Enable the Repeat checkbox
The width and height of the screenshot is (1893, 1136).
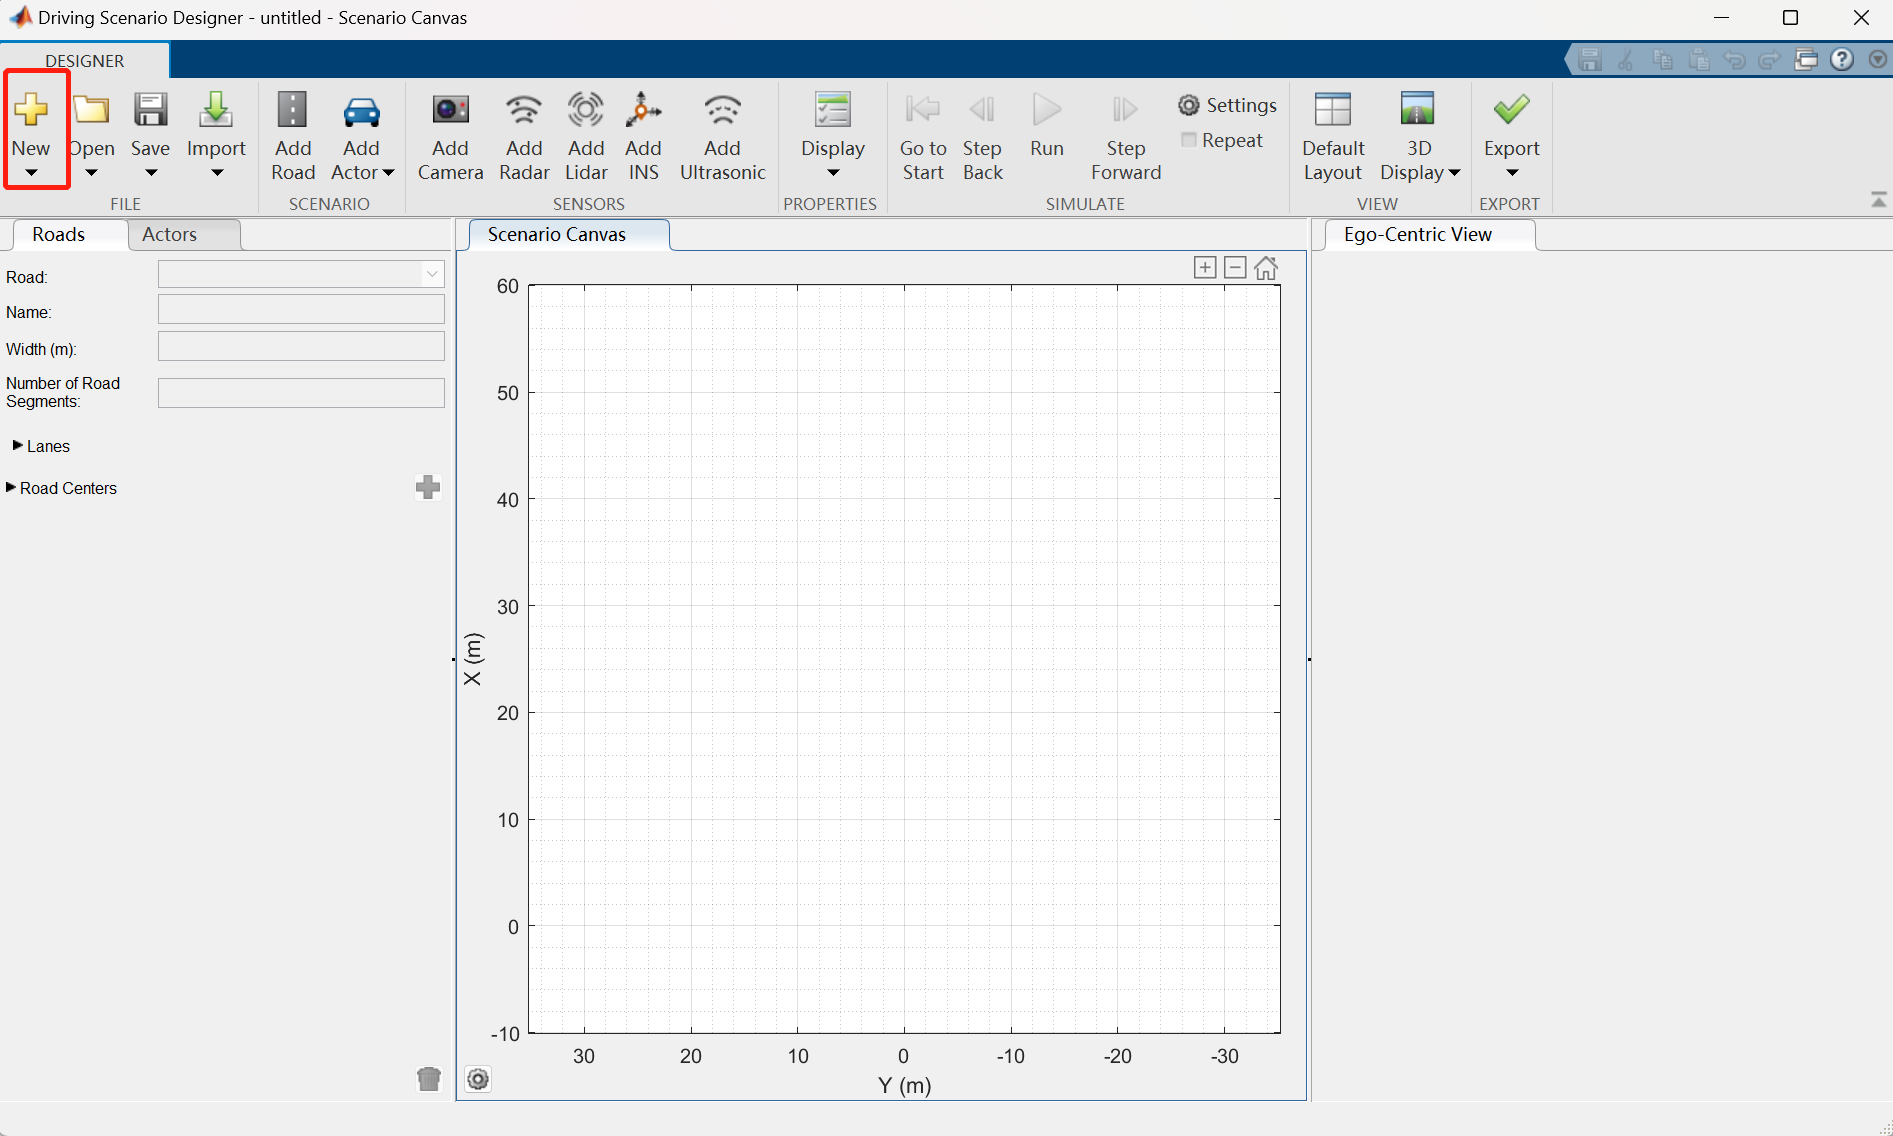tap(1189, 140)
